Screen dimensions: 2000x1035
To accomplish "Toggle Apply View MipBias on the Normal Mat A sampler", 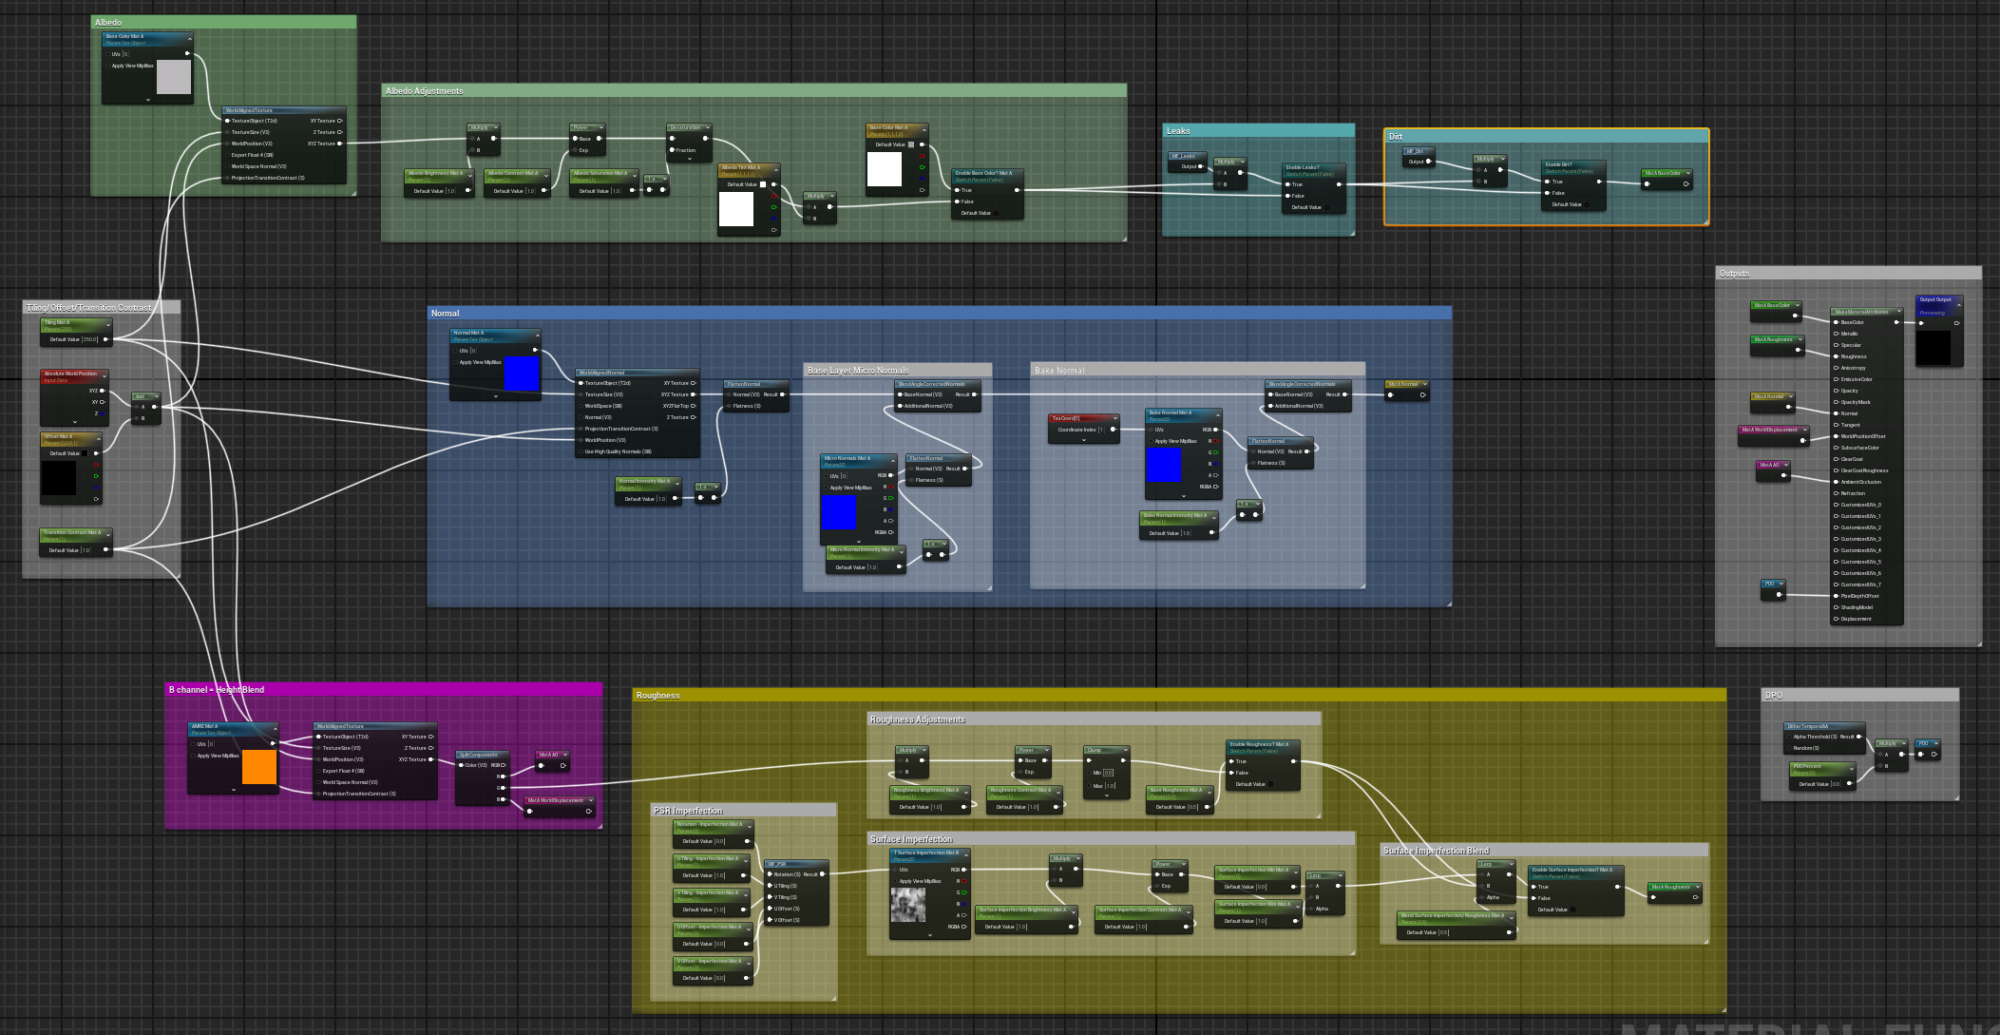I will (454, 363).
